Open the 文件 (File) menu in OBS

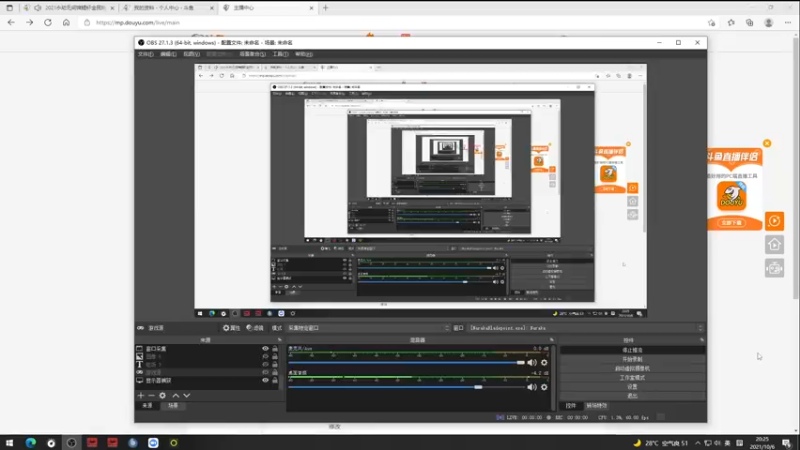145,54
